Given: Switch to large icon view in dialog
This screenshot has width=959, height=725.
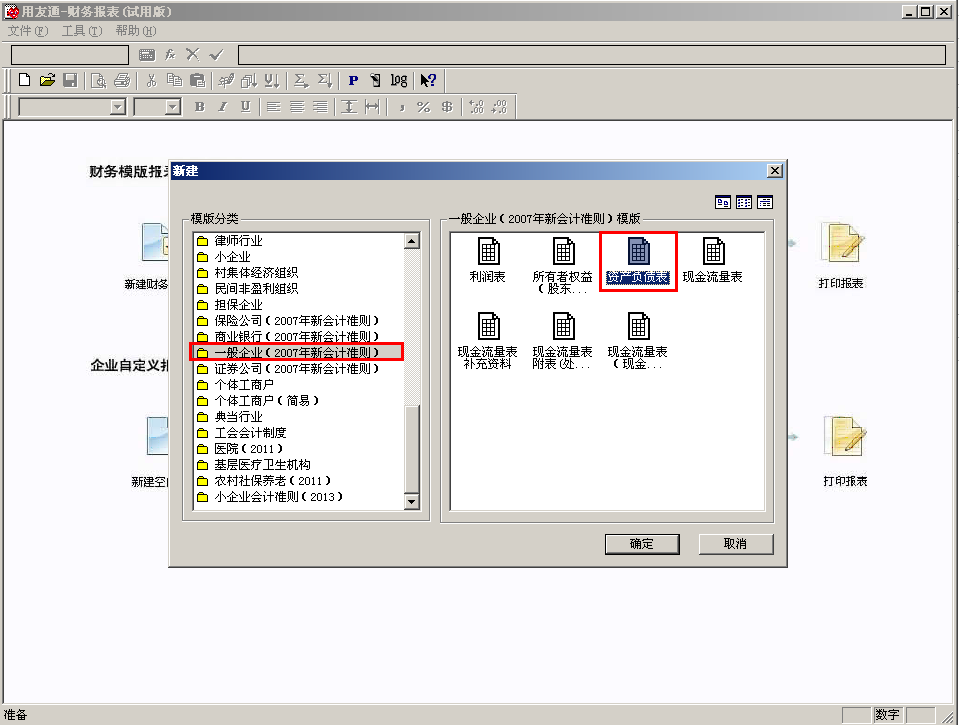Looking at the screenshot, I should 723,203.
